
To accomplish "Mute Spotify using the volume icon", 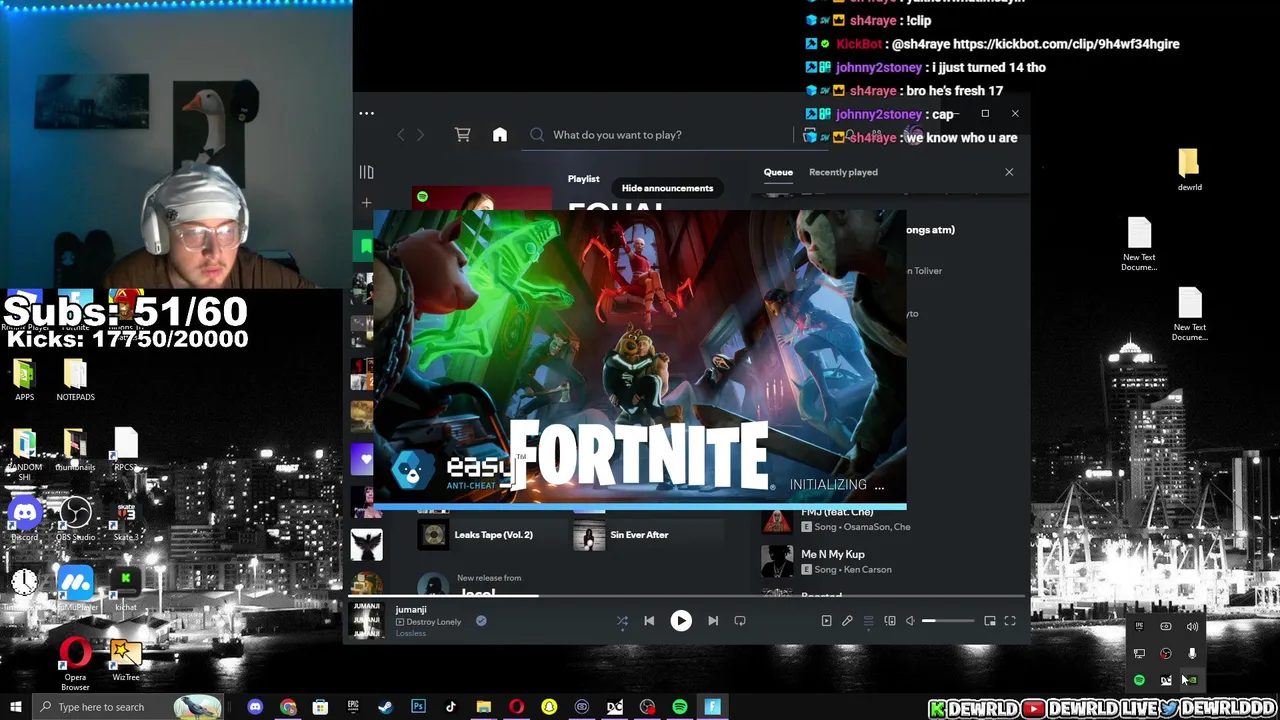I will click(910, 621).
